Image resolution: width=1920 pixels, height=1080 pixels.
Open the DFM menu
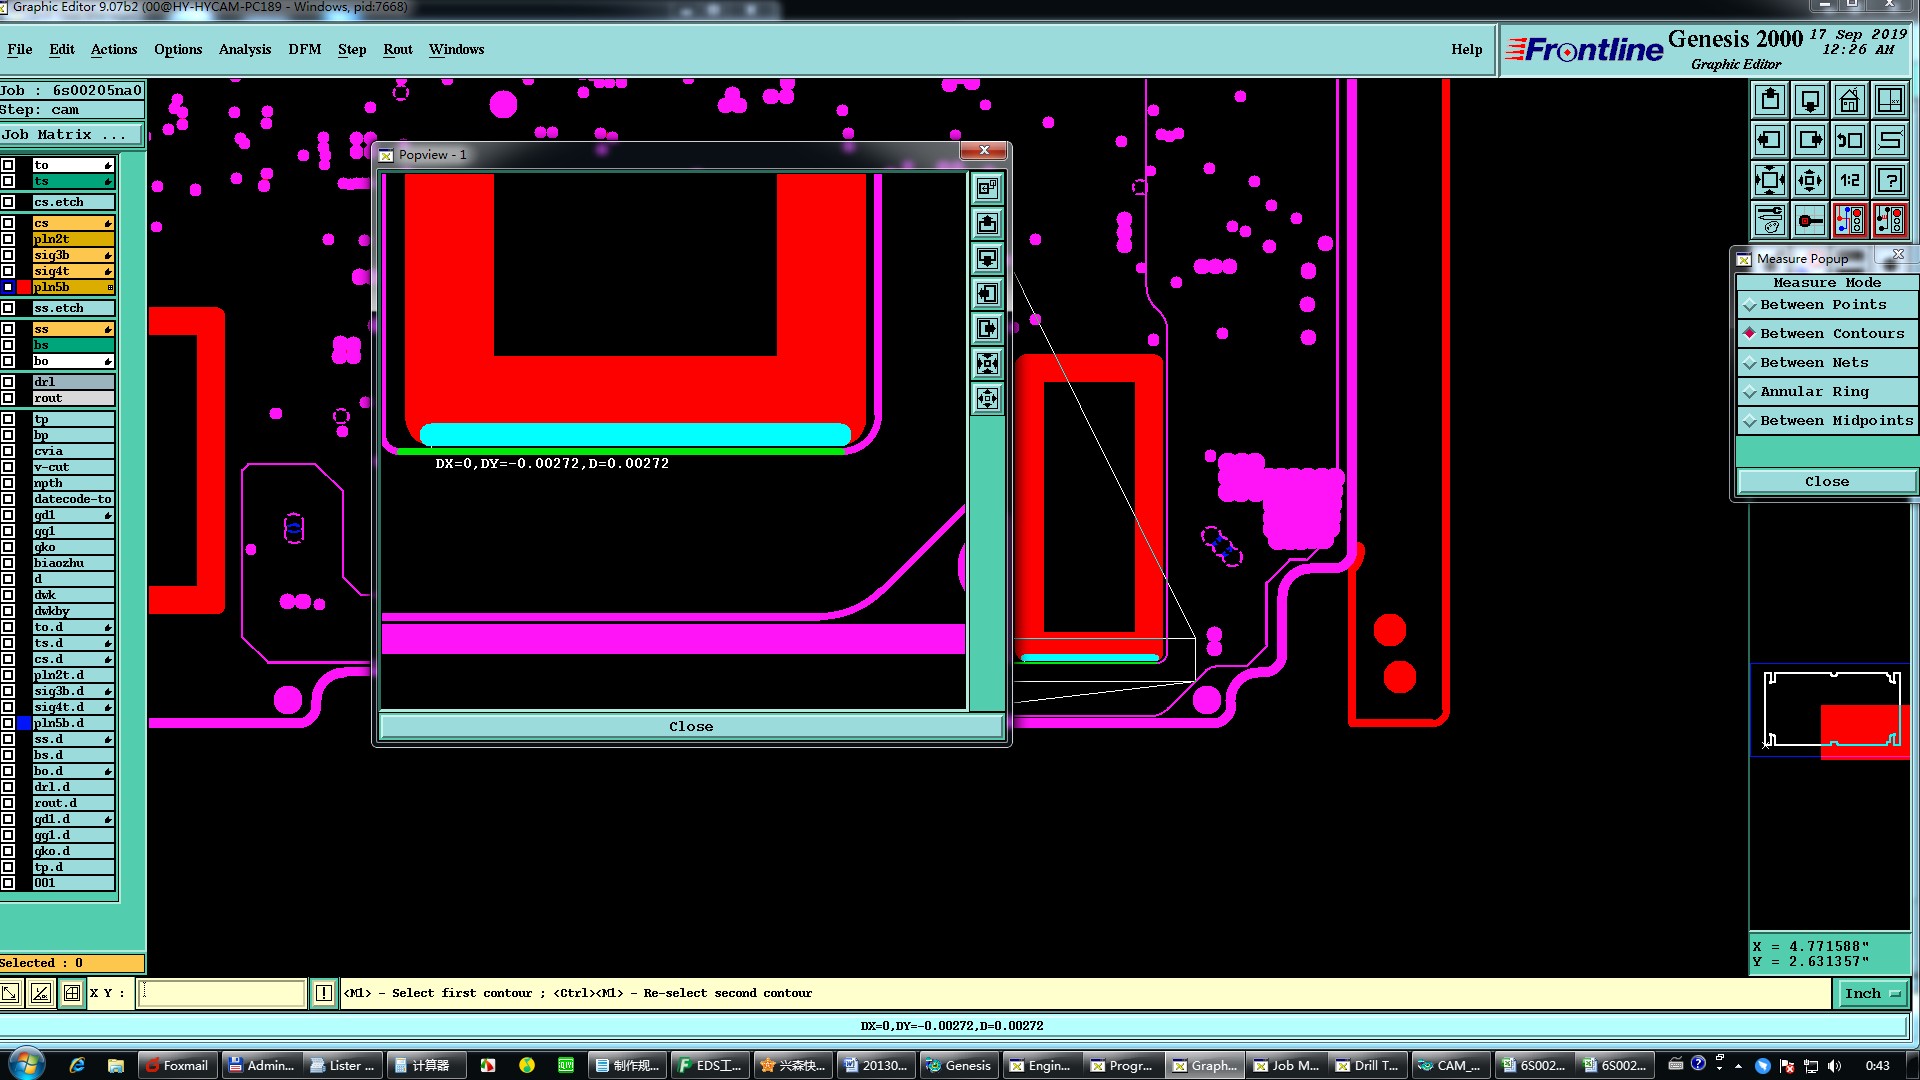[x=304, y=49]
